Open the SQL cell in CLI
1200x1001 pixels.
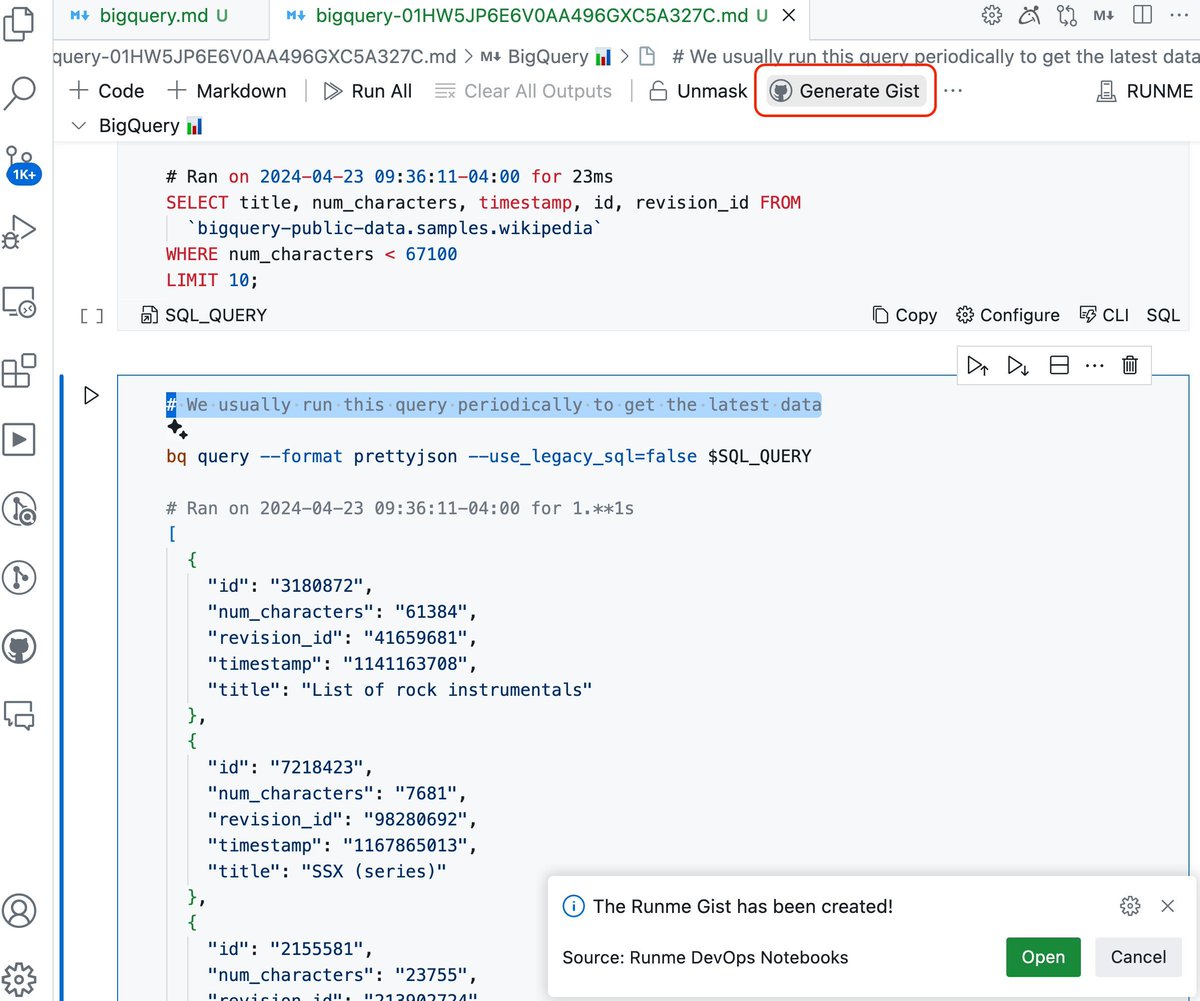[1104, 315]
